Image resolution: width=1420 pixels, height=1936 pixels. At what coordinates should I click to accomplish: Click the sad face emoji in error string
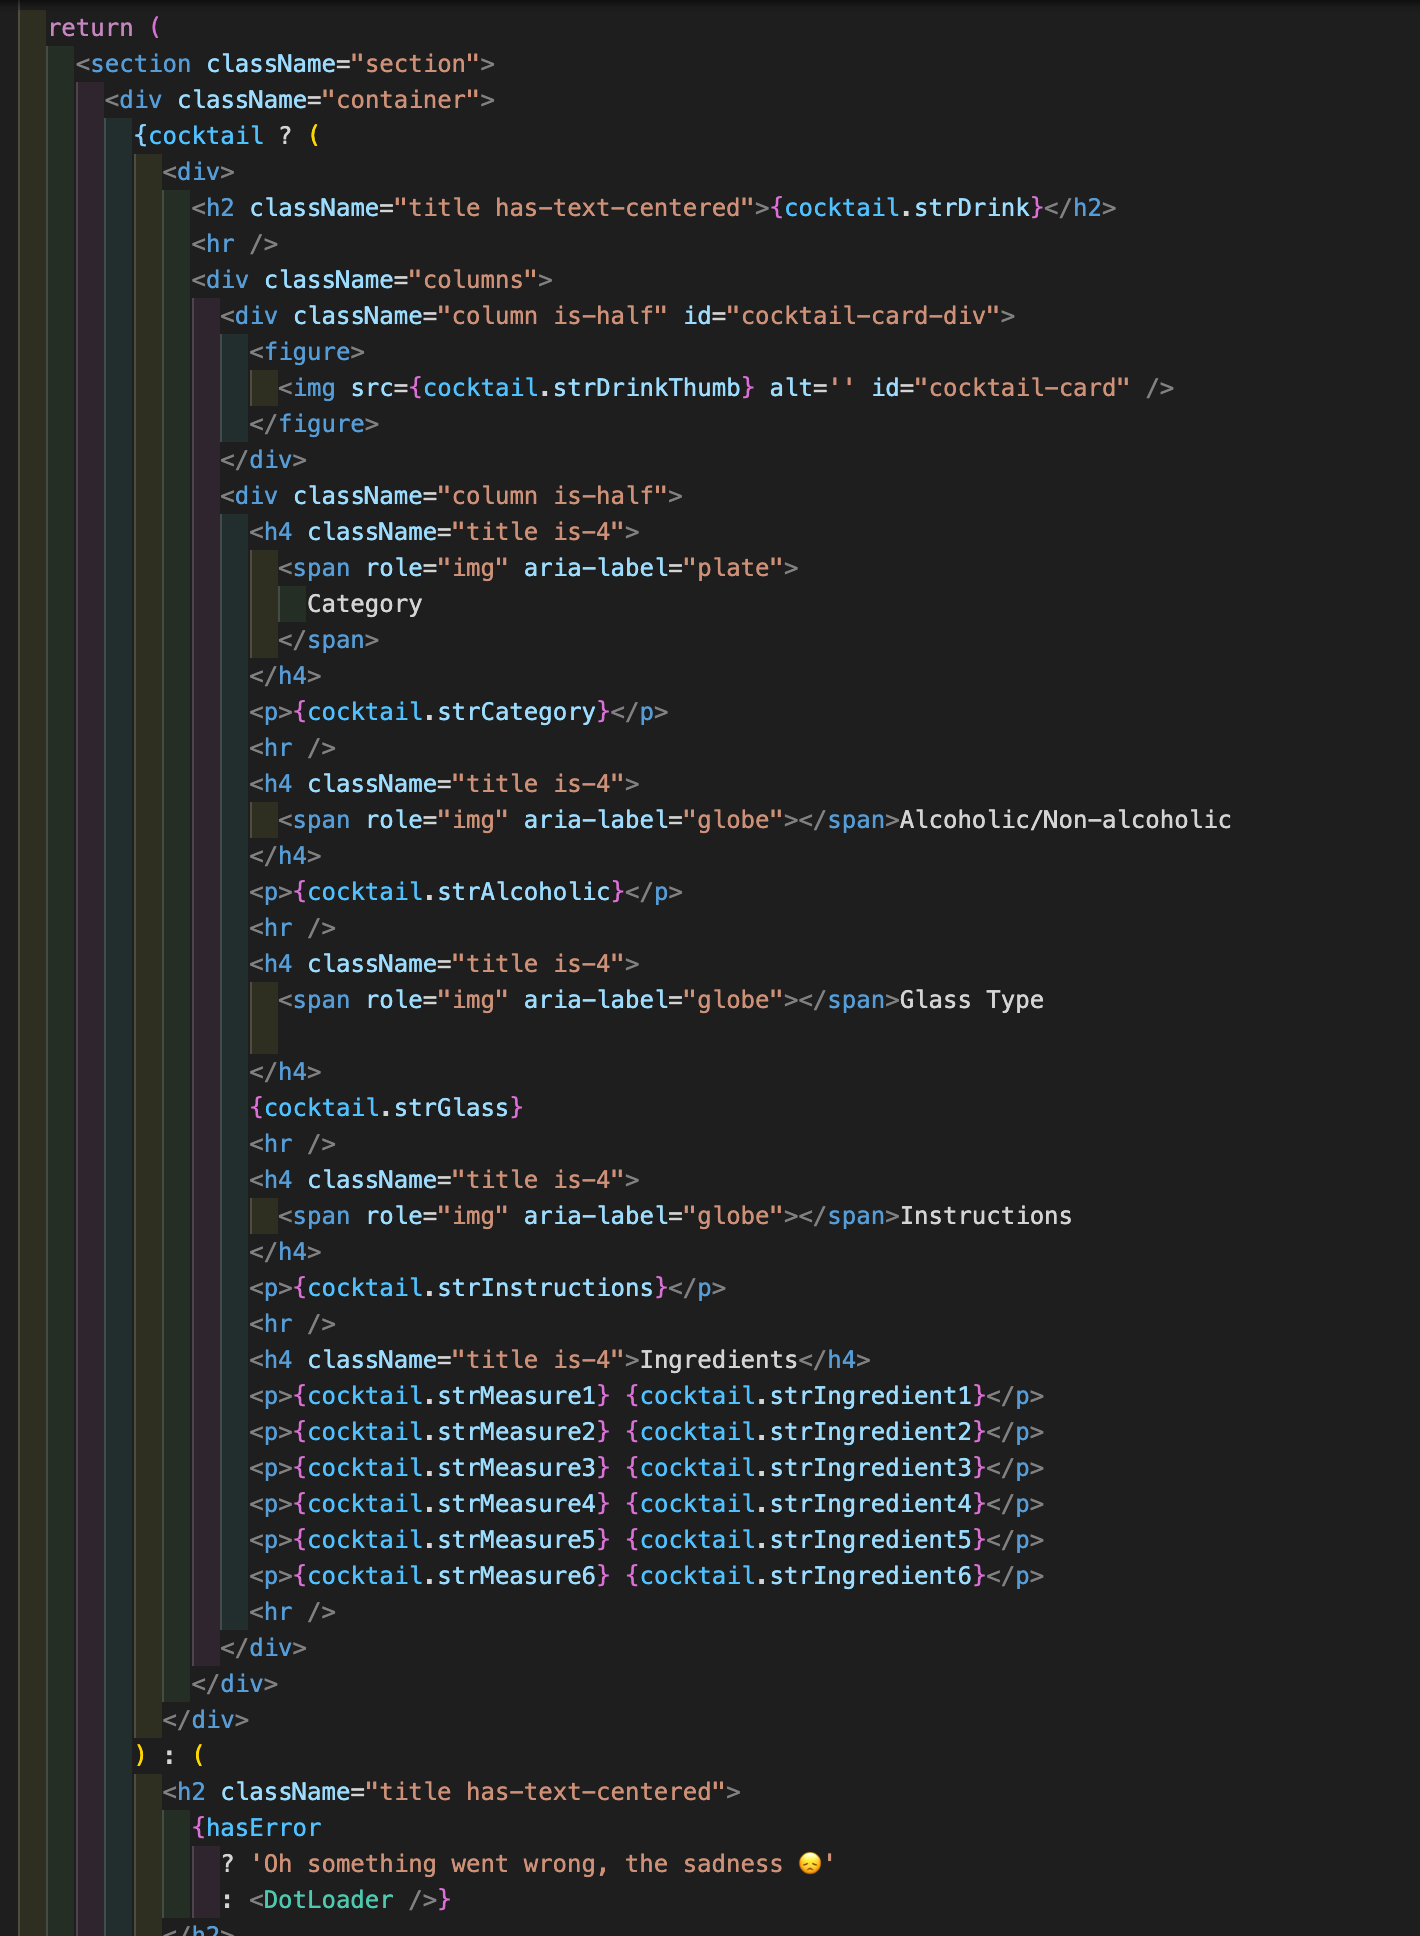(810, 1864)
